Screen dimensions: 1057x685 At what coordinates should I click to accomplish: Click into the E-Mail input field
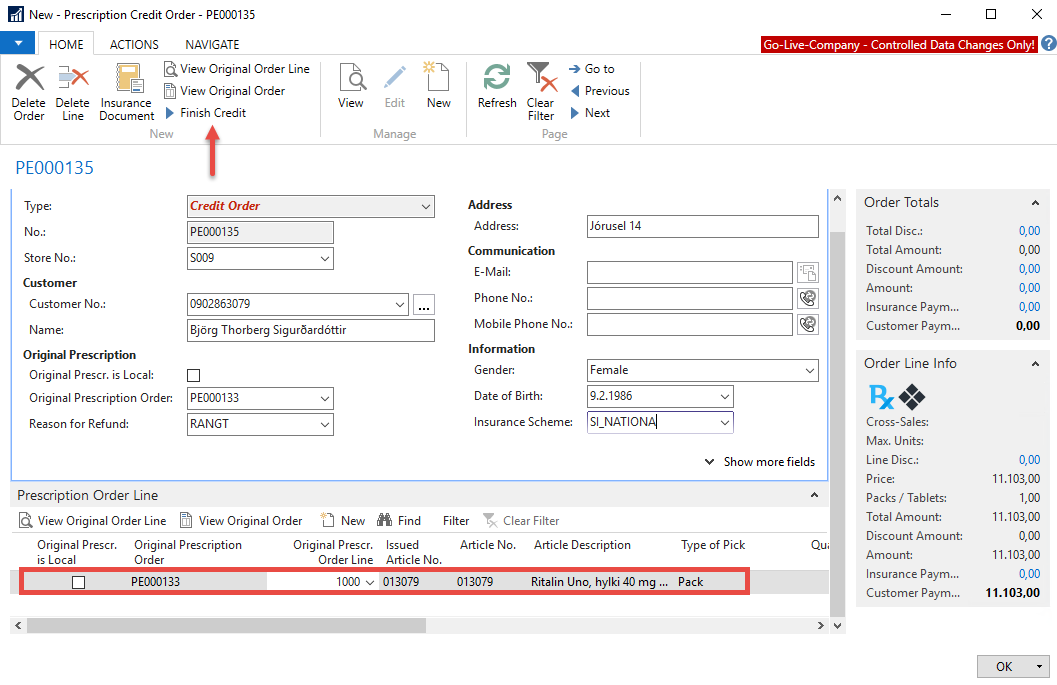coord(690,272)
